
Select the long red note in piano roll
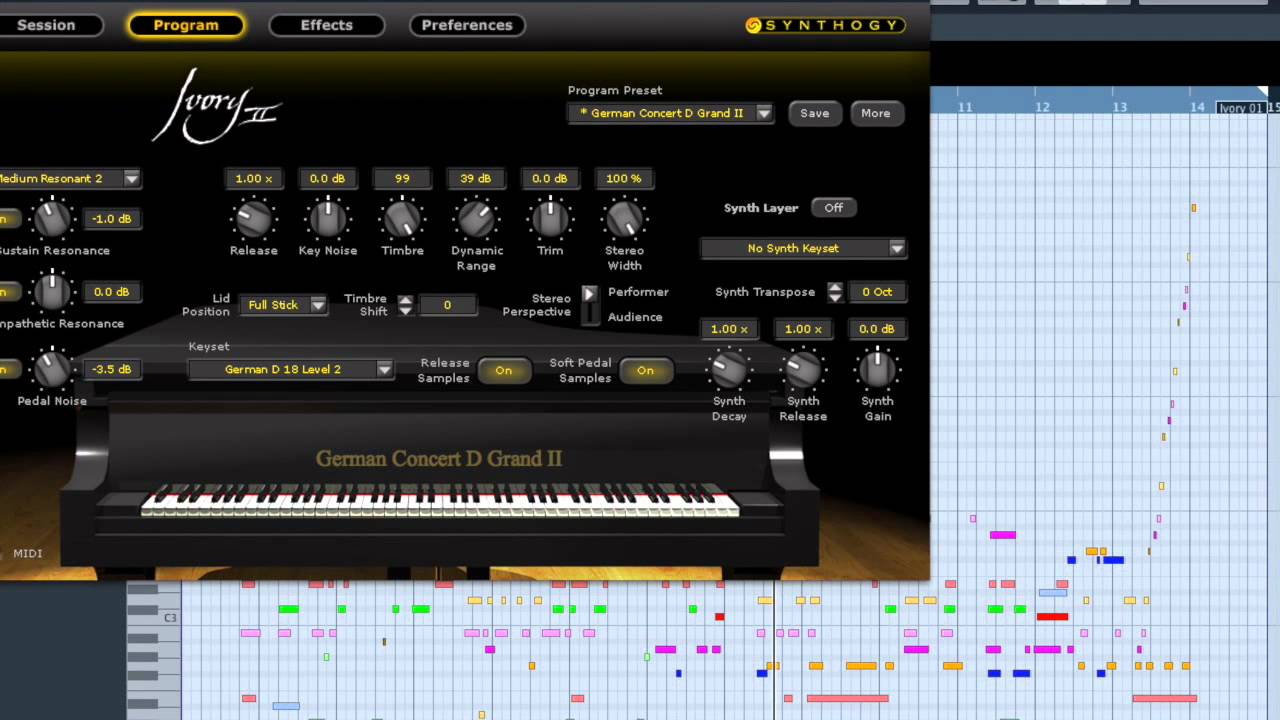pos(1052,617)
